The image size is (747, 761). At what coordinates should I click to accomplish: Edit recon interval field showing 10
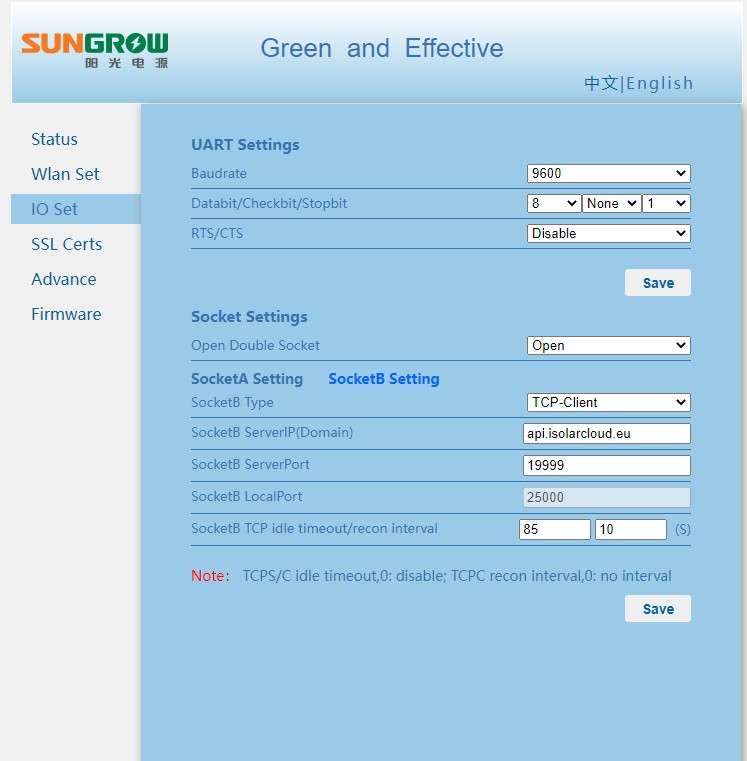click(631, 529)
